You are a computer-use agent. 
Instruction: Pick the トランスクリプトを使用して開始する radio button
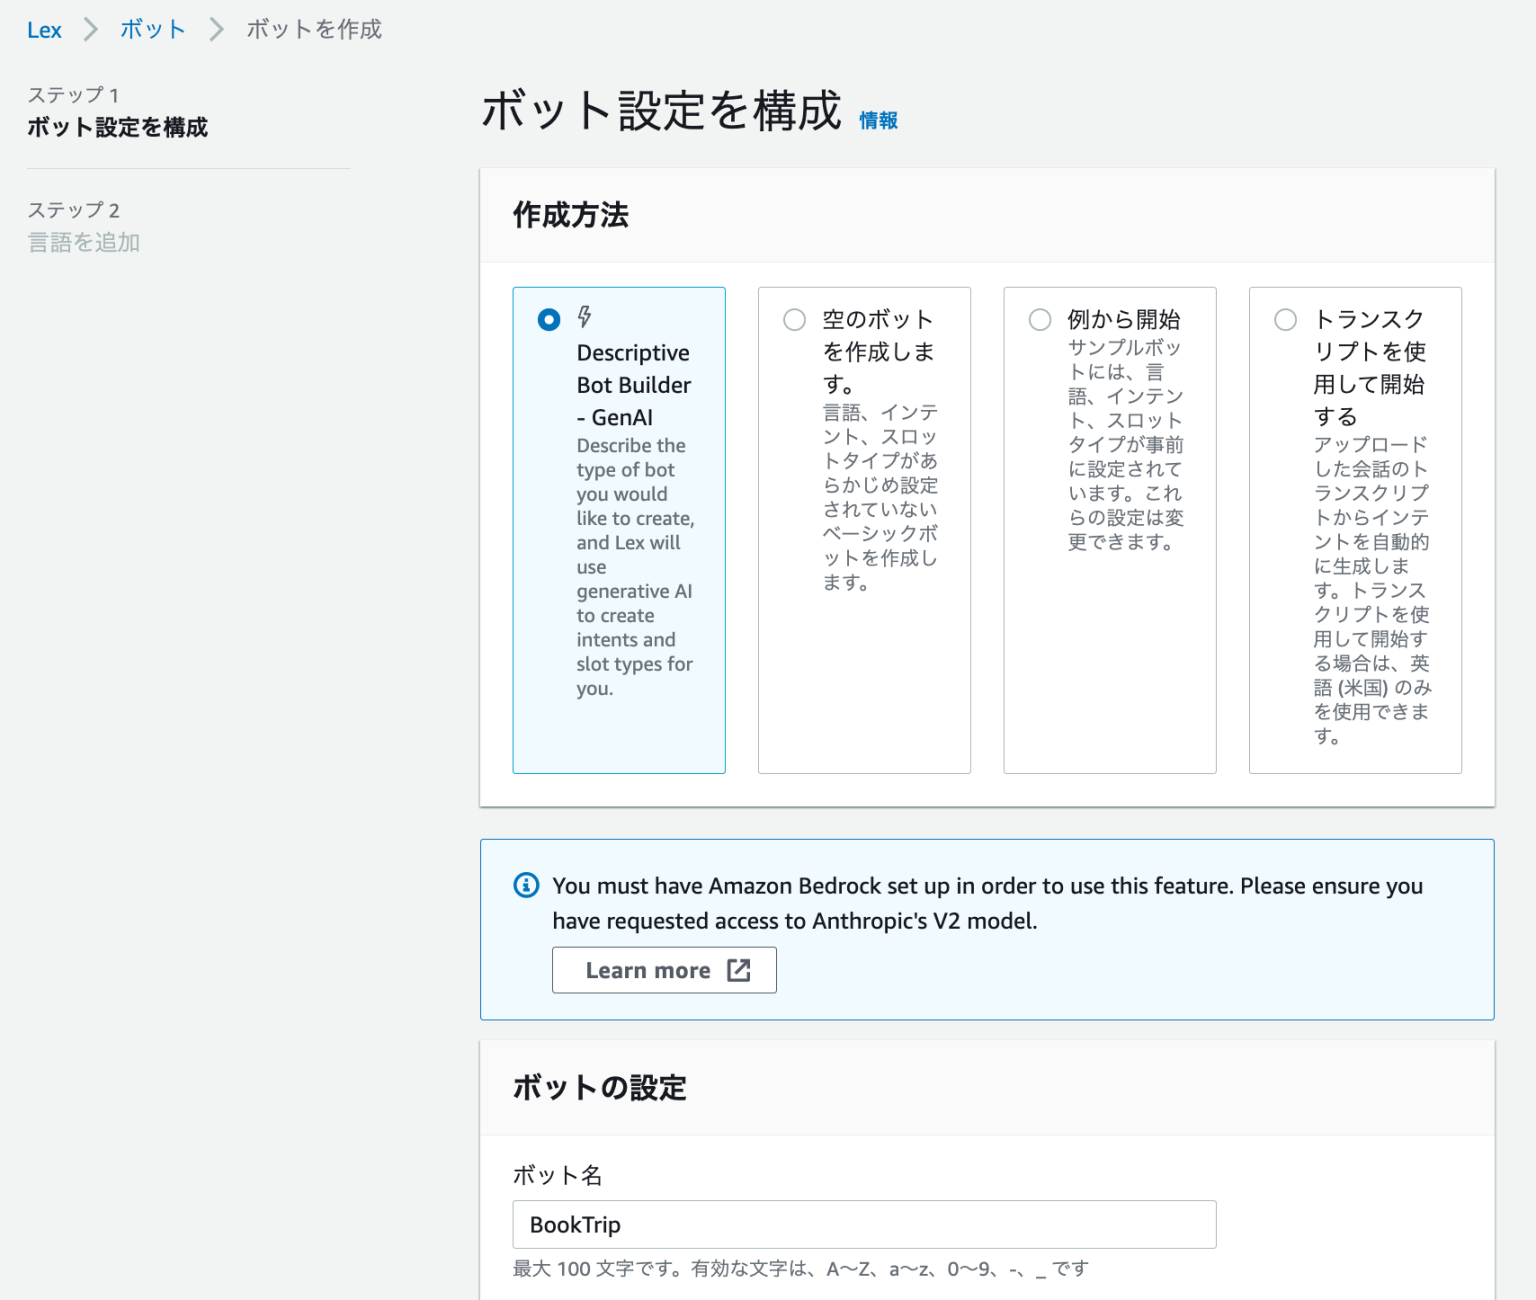point(1285,320)
